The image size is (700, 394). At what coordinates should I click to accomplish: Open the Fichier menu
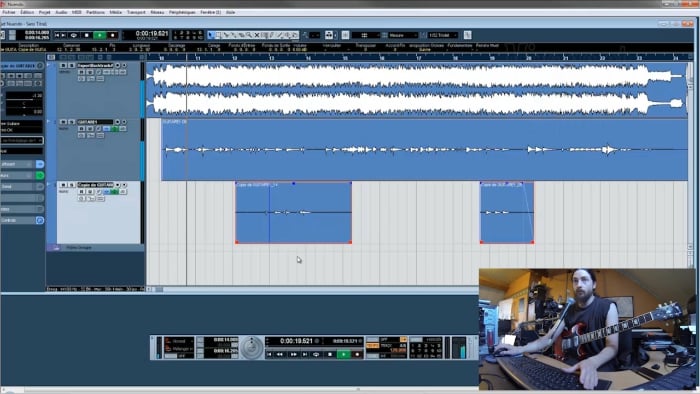point(9,12)
